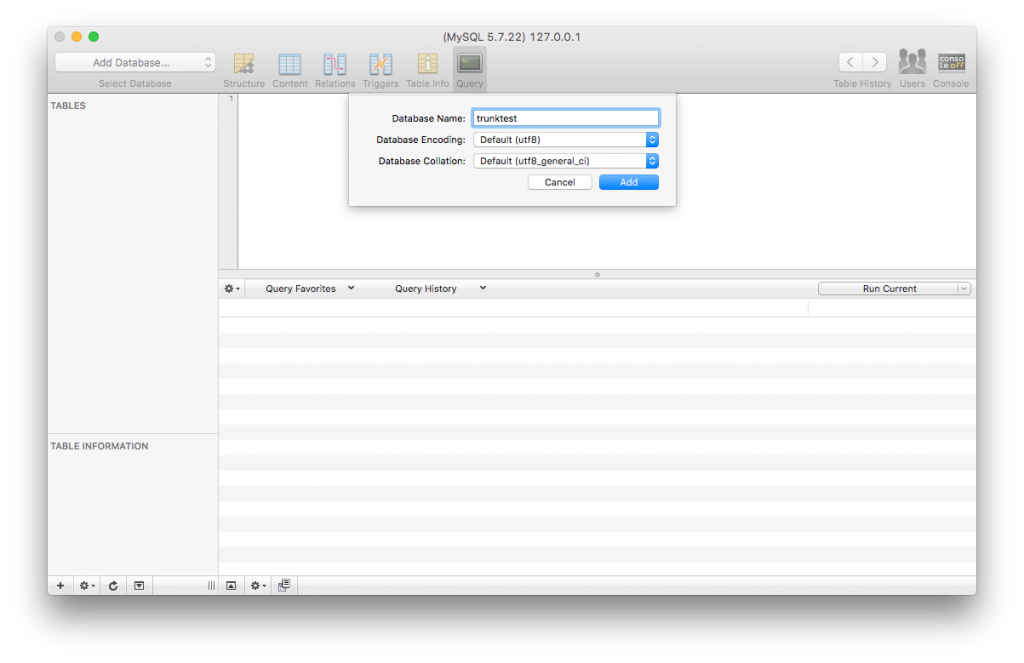Image resolution: width=1024 pixels, height=663 pixels.
Task: Click the multiple-results icon in bottom bar
Action: (x=284, y=585)
